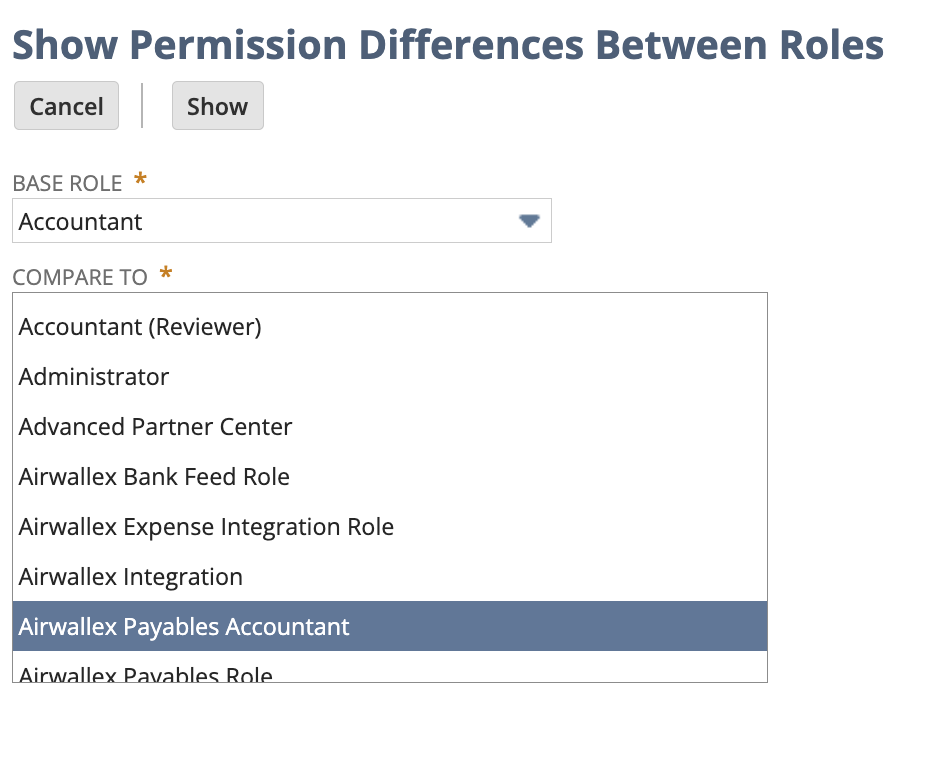This screenshot has height=758, width=950.
Task: Open the Base Role dropdown arrow
Action: click(x=529, y=221)
